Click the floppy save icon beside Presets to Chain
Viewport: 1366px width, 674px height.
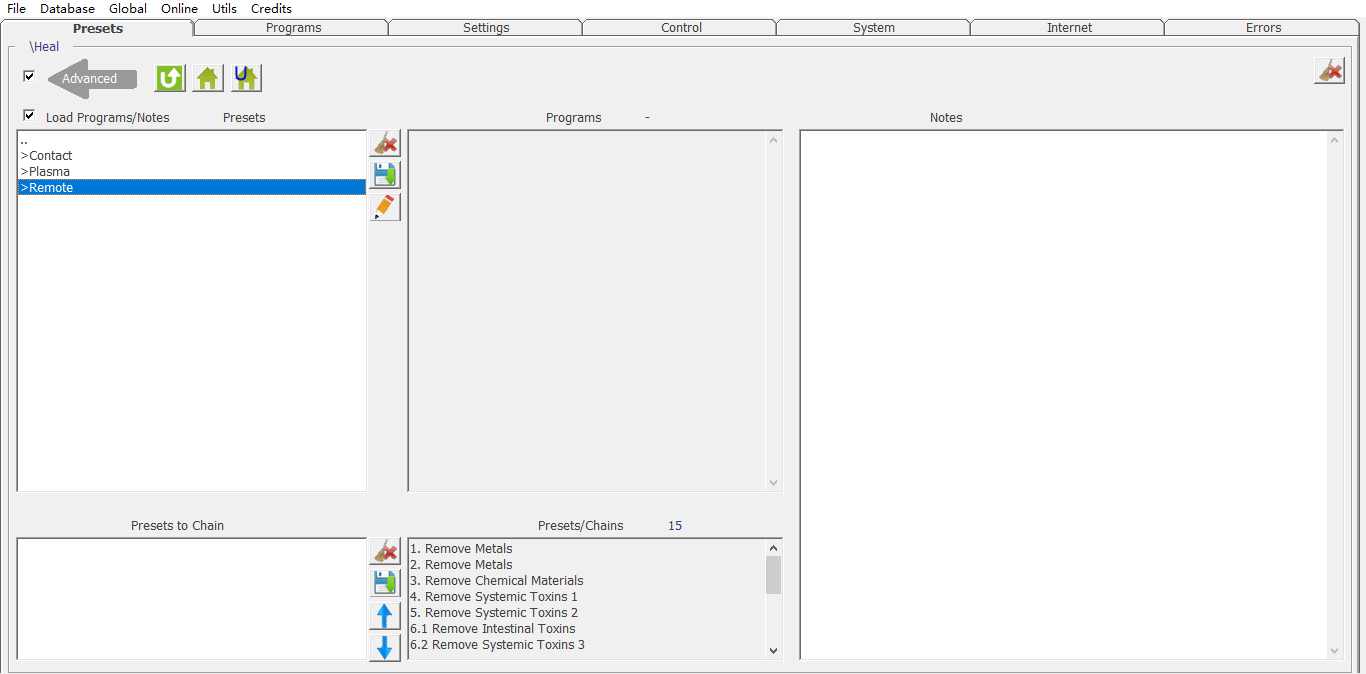click(x=385, y=583)
